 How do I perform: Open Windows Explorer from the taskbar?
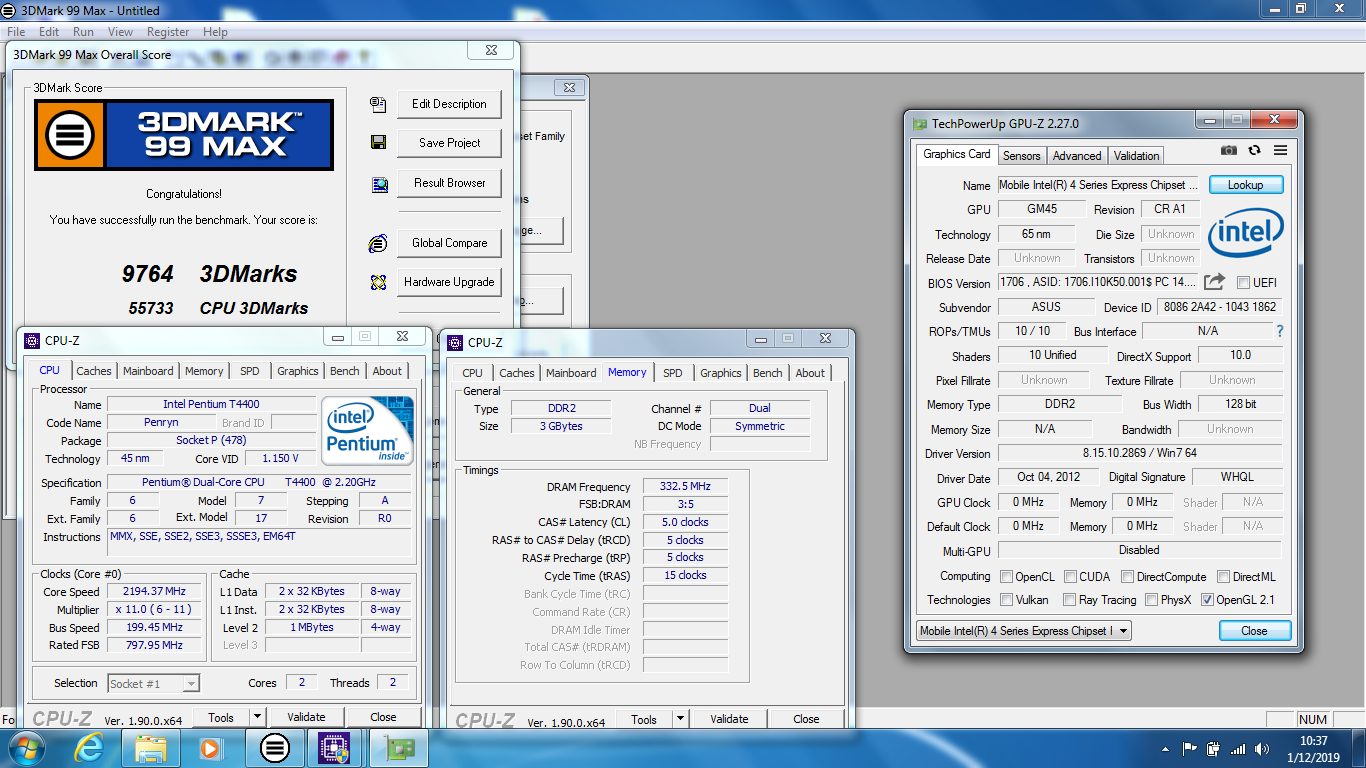(x=151, y=748)
